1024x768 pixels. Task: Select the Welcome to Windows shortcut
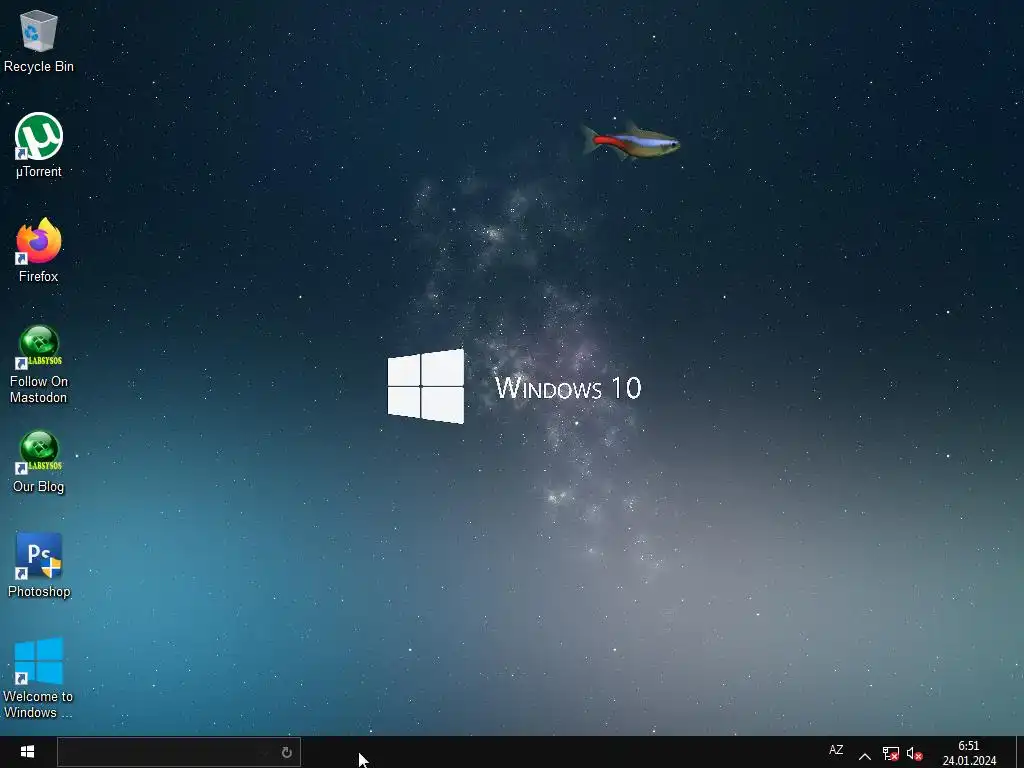(39, 679)
